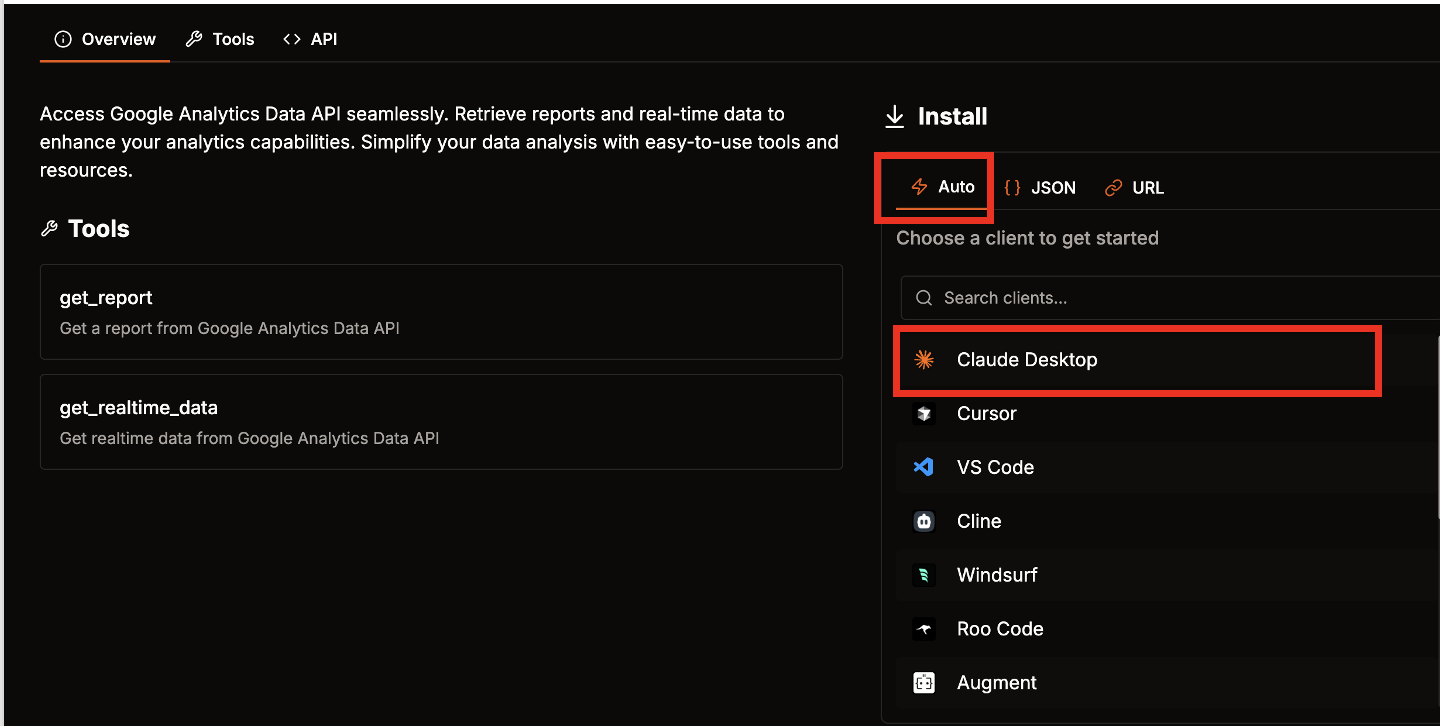Pick Roo Code from client list
The width and height of the screenshot is (1440, 726).
tap(1168, 629)
